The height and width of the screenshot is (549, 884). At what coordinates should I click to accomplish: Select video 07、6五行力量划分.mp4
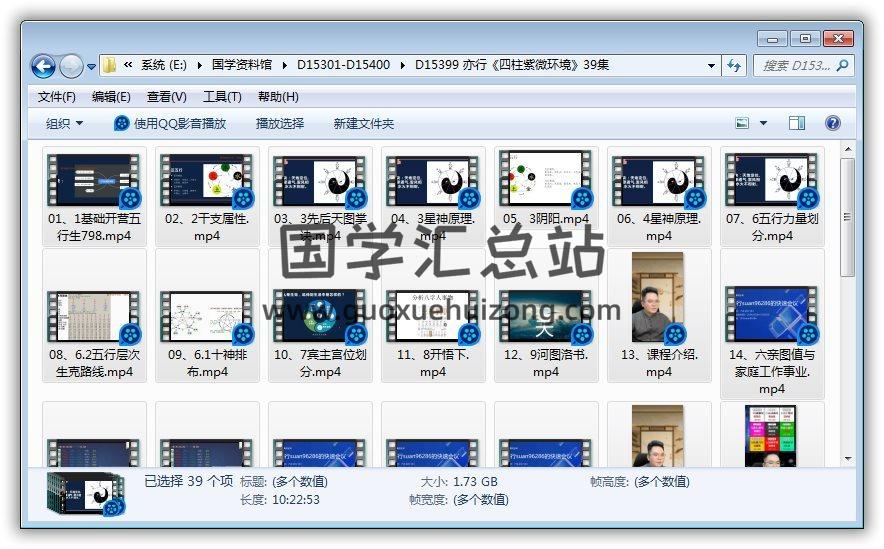point(772,196)
